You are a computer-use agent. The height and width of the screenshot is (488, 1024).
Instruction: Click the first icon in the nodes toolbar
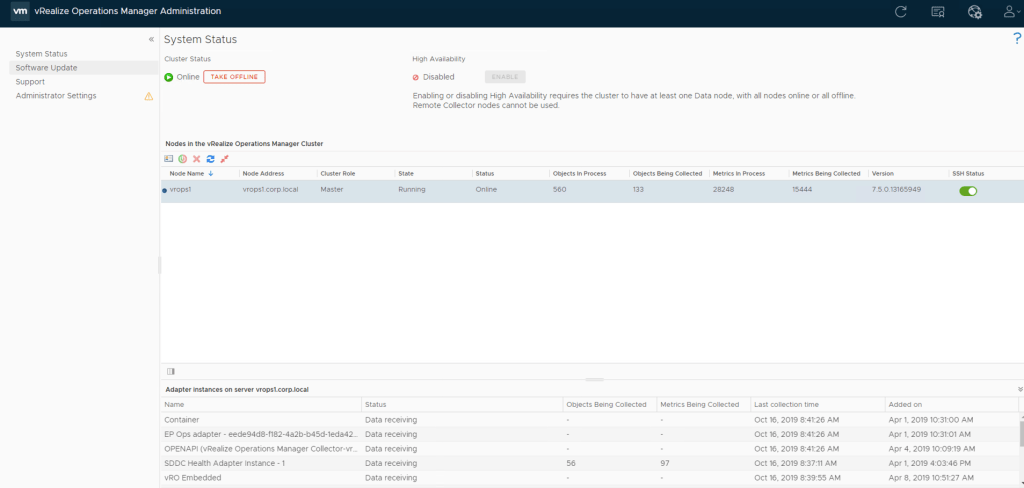click(x=168, y=159)
